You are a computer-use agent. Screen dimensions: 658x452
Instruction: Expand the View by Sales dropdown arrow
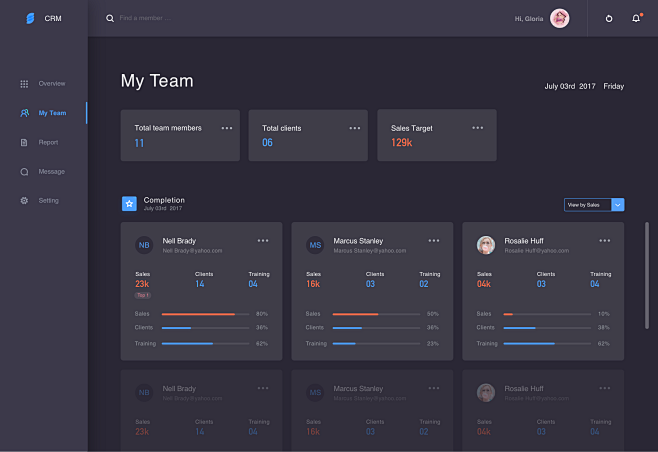618,205
